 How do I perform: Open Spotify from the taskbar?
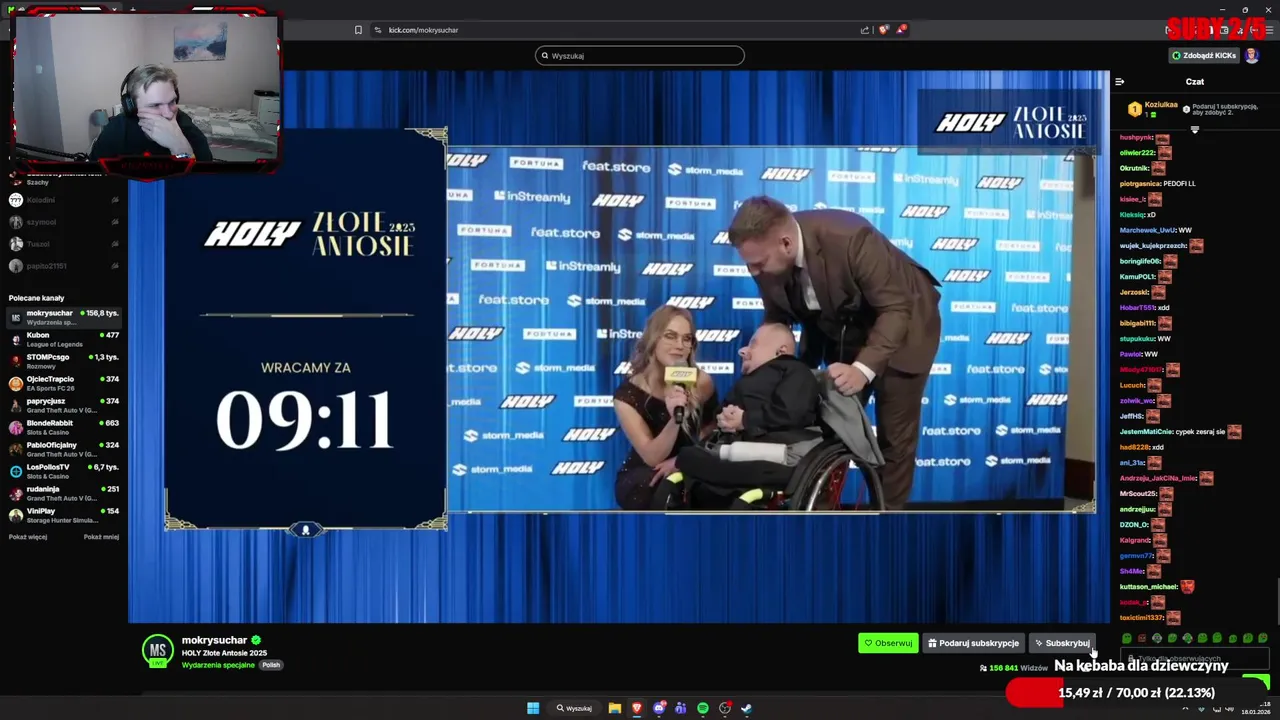(x=703, y=708)
